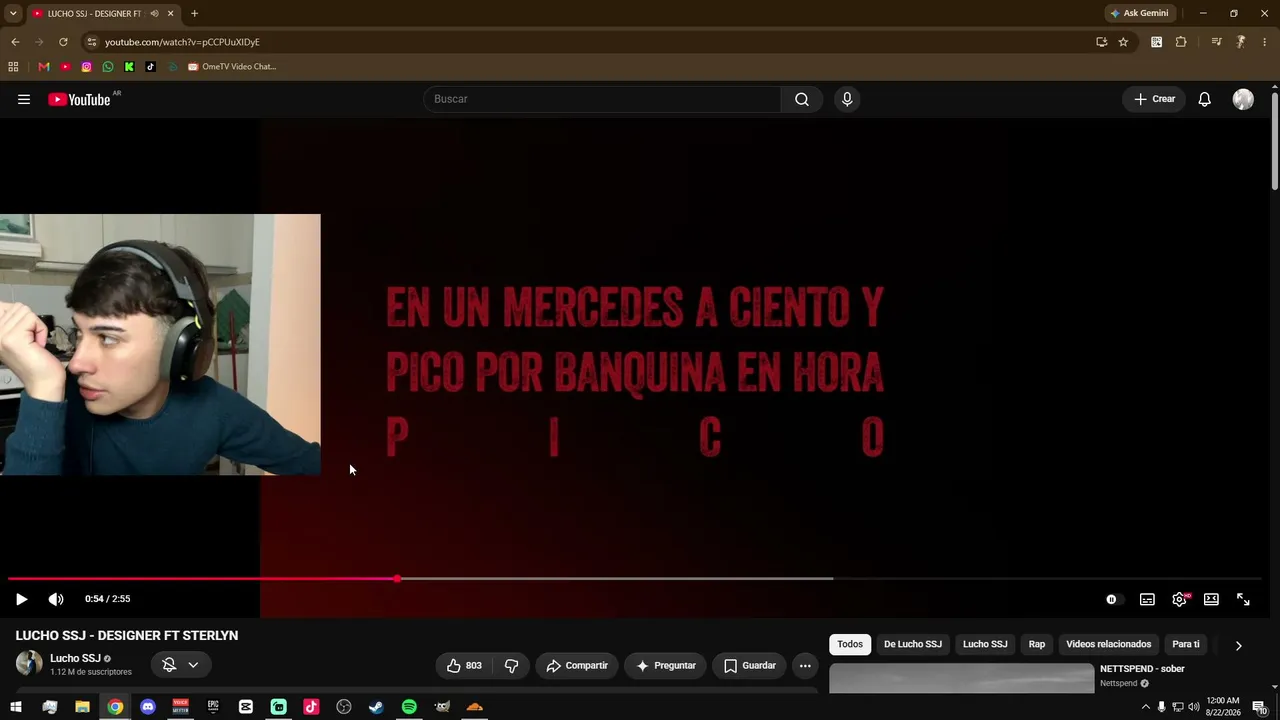Image resolution: width=1280 pixels, height=720 pixels.
Task: Select the Rap filter chip
Action: click(1037, 644)
